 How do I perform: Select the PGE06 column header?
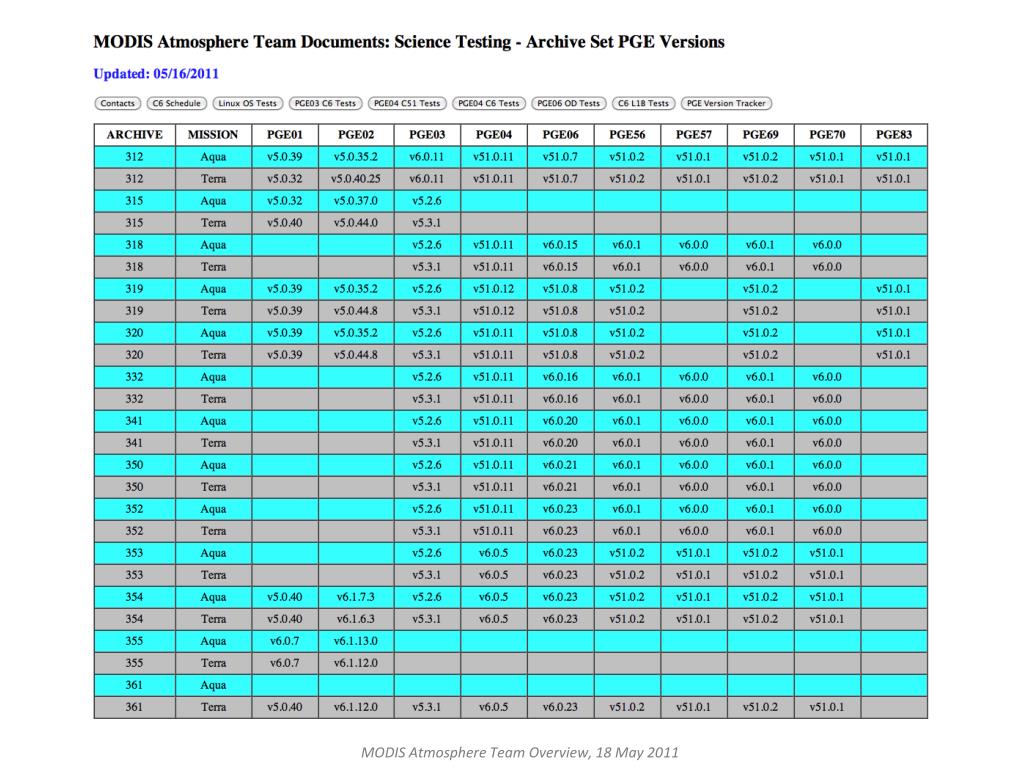(560, 135)
